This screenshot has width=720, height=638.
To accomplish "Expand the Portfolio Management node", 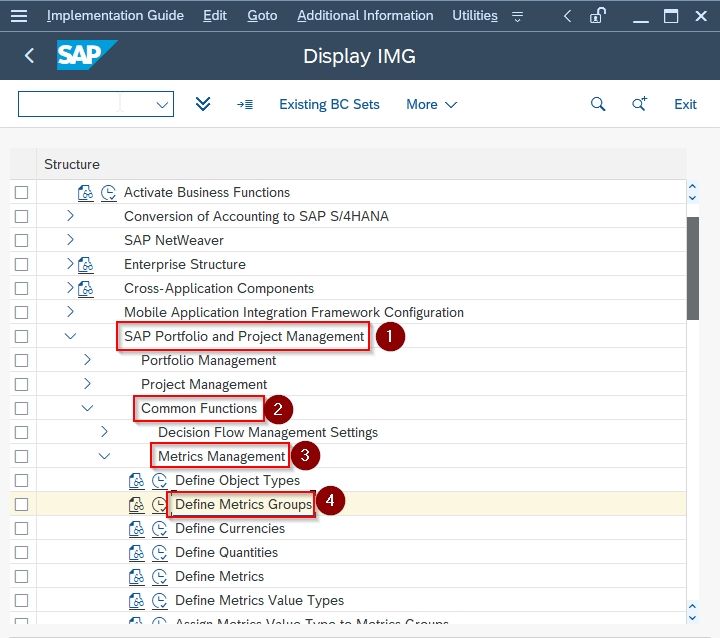I will point(87,360).
